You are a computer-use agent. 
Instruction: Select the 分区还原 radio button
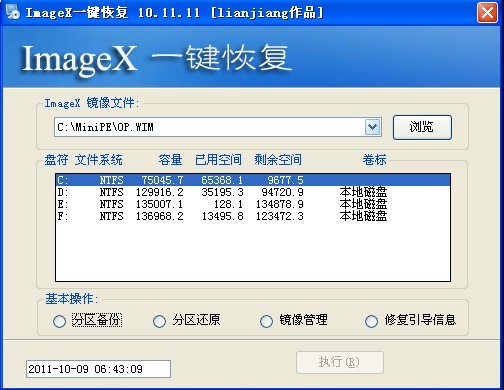159,321
